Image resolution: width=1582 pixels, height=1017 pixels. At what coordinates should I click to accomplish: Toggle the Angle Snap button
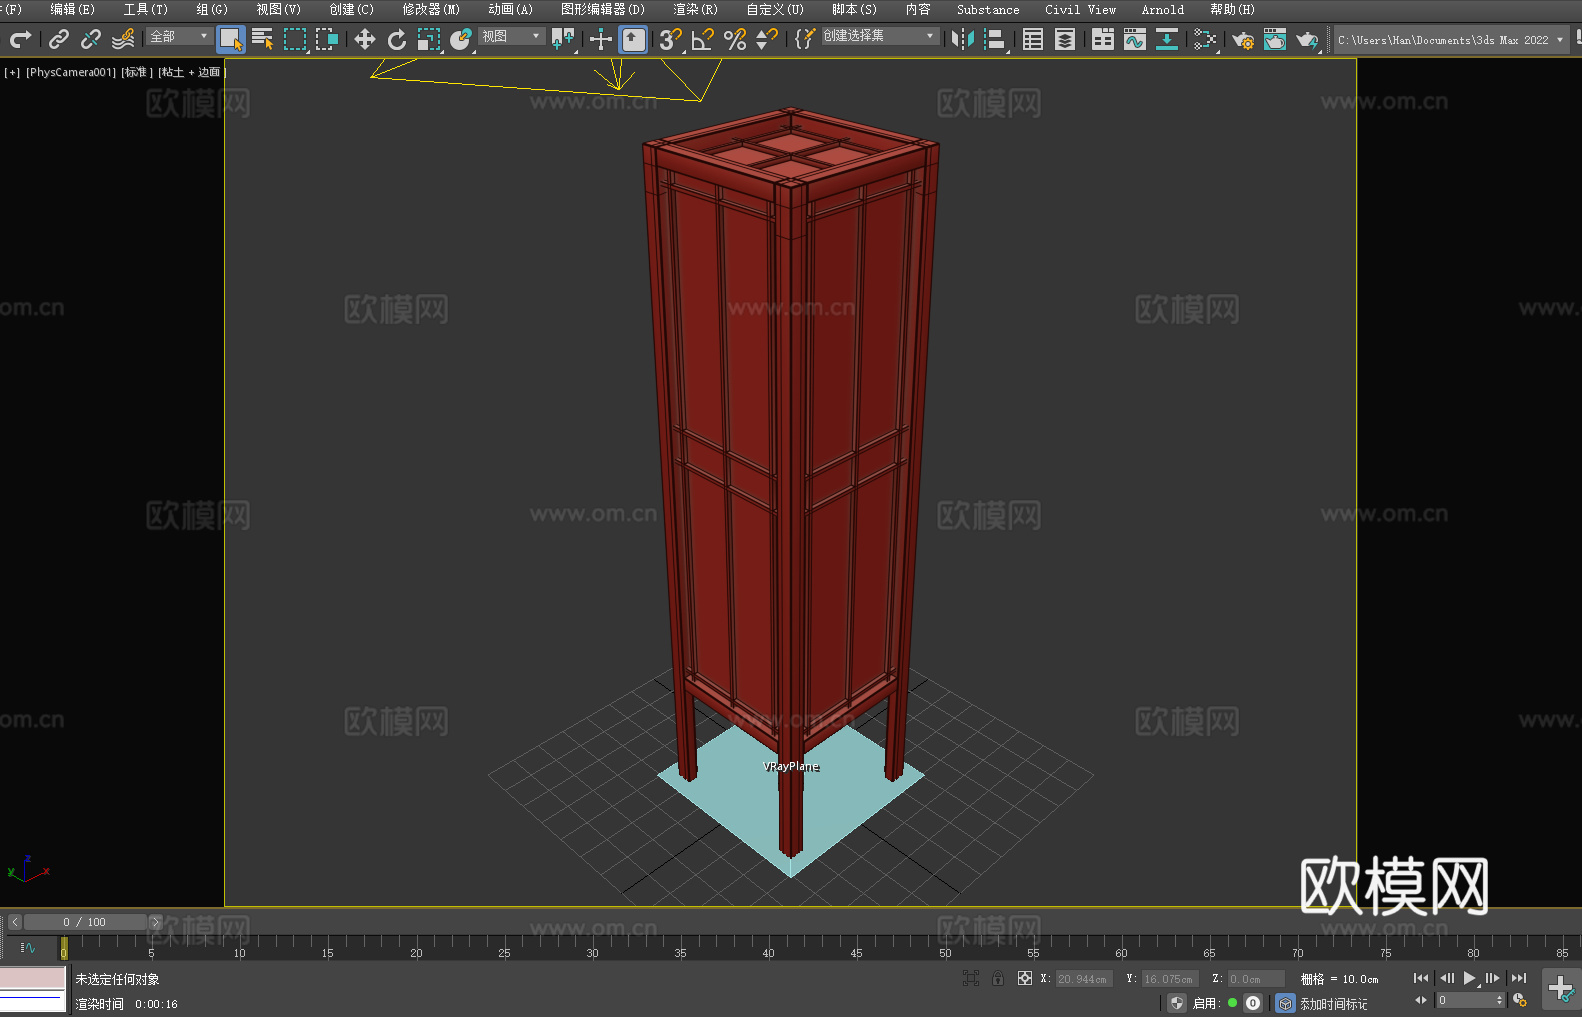pyautogui.click(x=703, y=39)
